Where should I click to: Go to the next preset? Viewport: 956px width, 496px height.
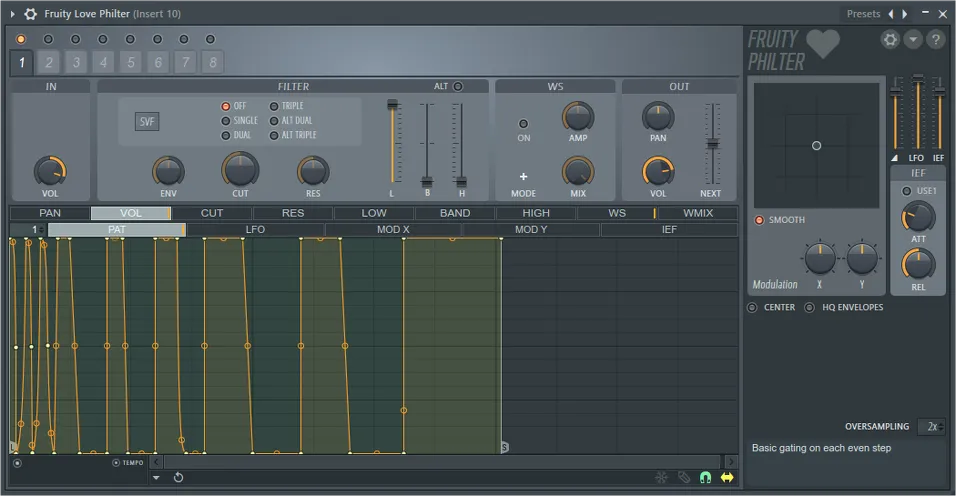tap(905, 13)
